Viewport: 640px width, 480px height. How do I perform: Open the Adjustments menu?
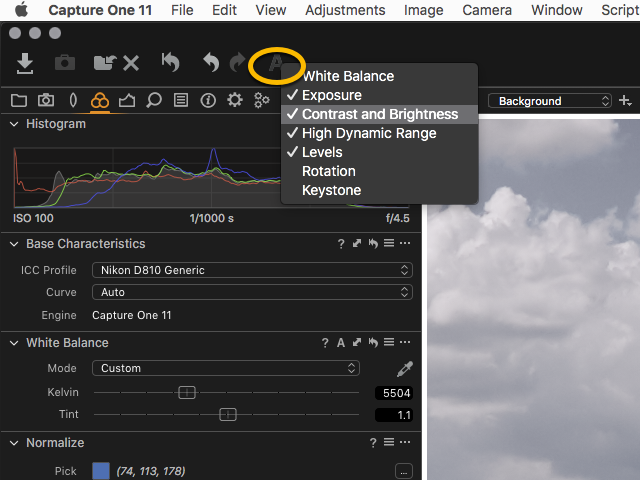coord(345,10)
